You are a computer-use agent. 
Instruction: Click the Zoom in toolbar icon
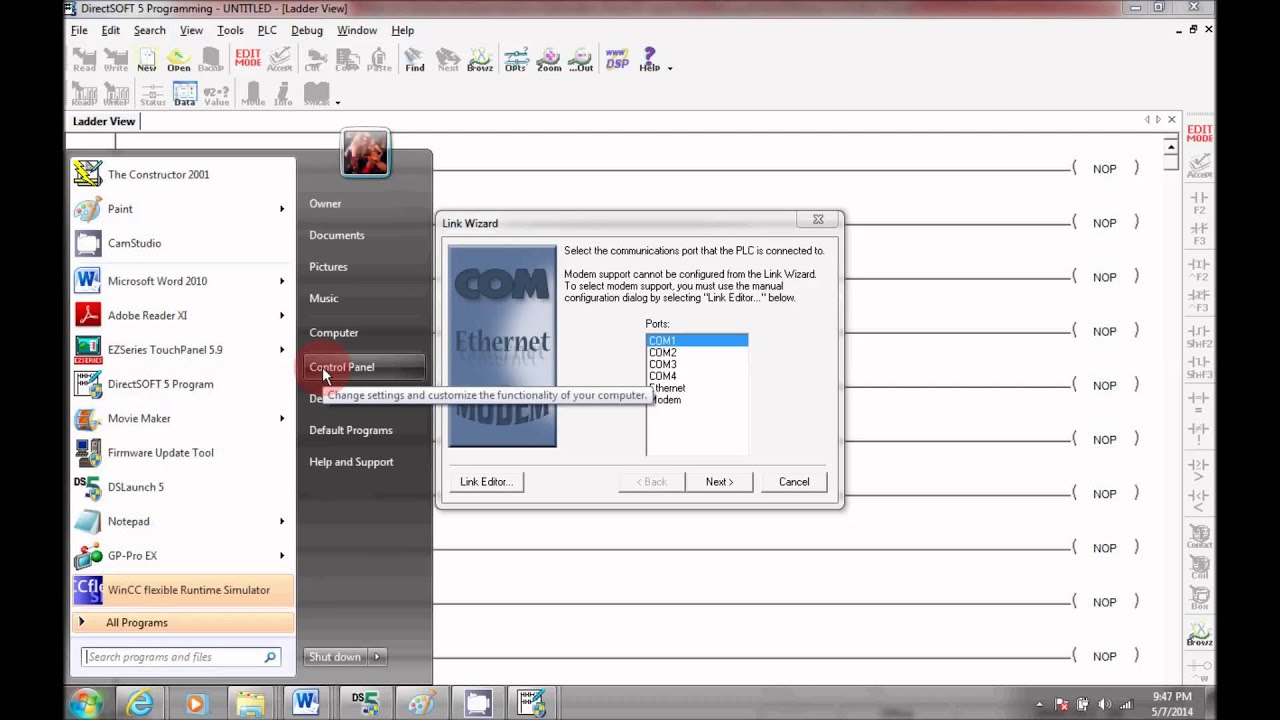click(x=549, y=60)
